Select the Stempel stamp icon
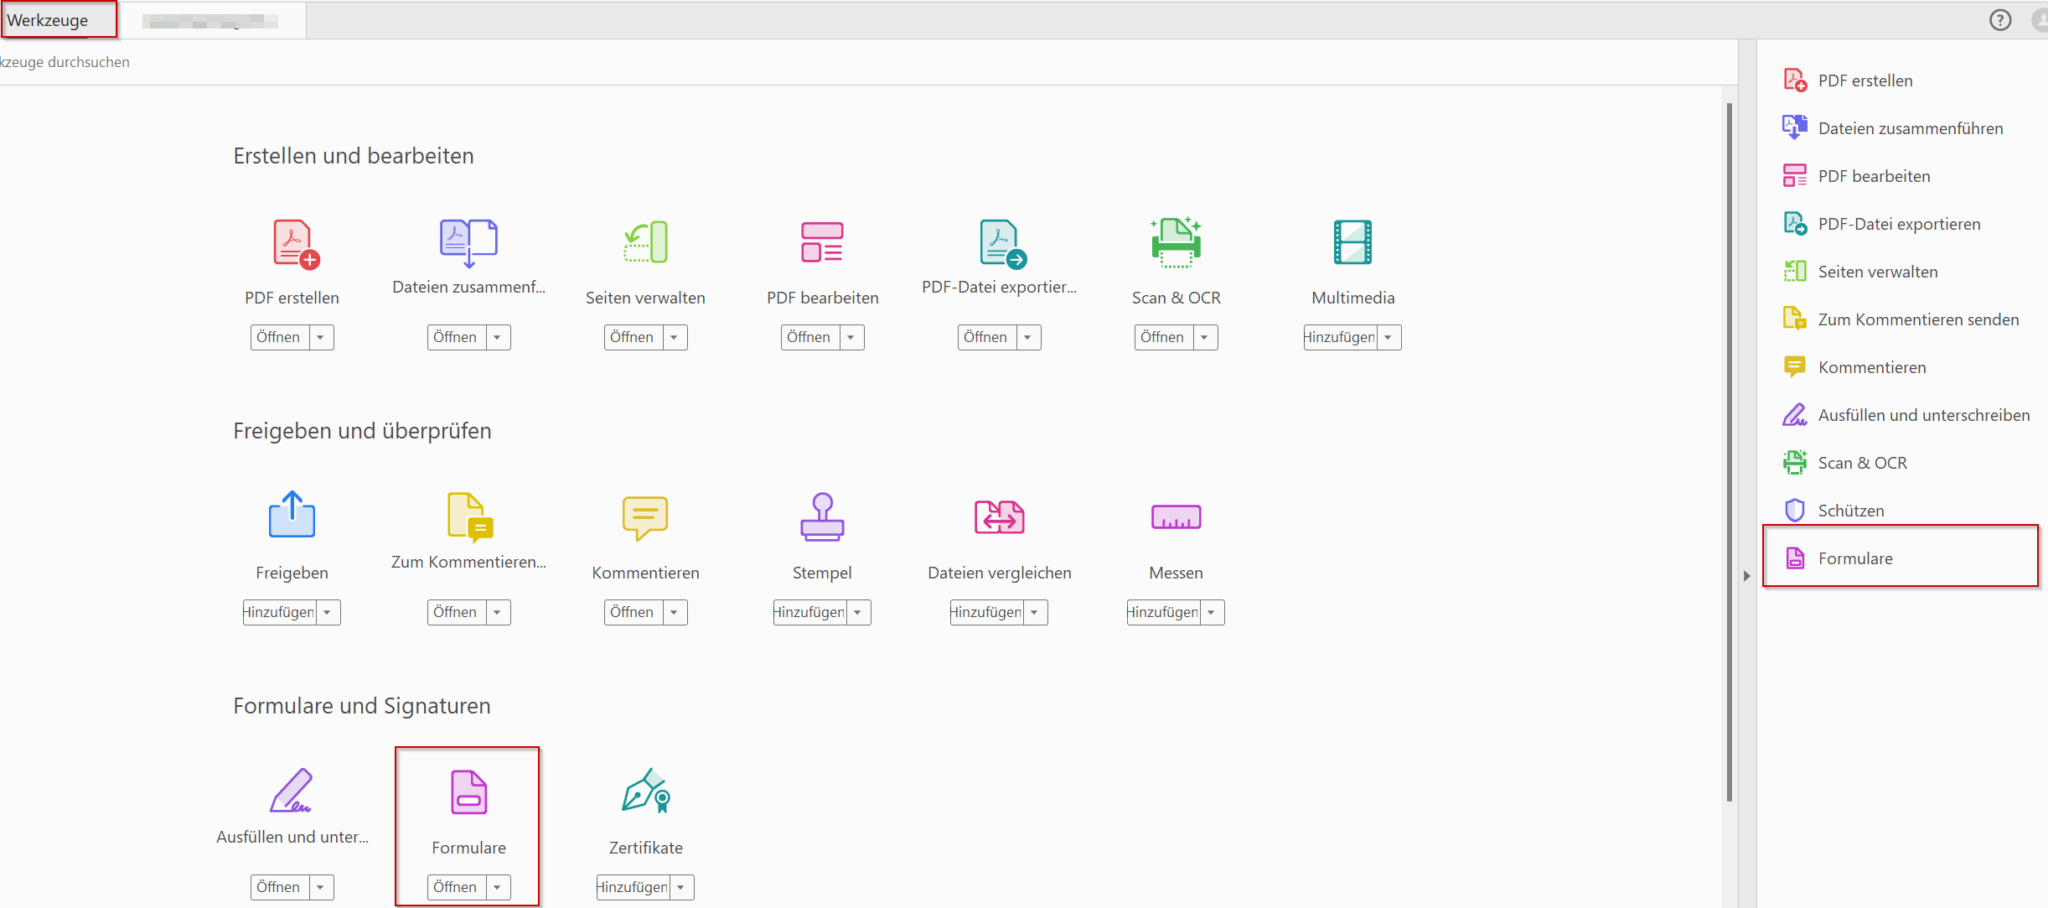Image resolution: width=2048 pixels, height=908 pixels. point(822,517)
